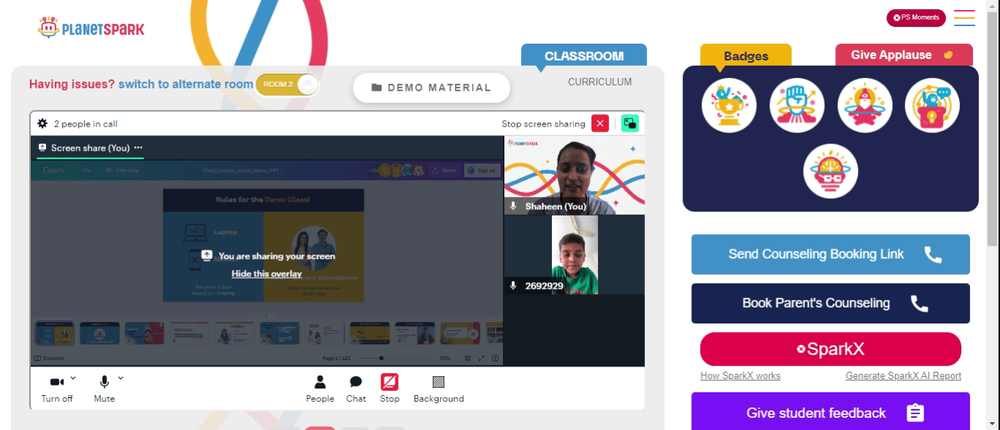Click the Stop screen sharing label
This screenshot has width=1000, height=430.
pyautogui.click(x=543, y=124)
